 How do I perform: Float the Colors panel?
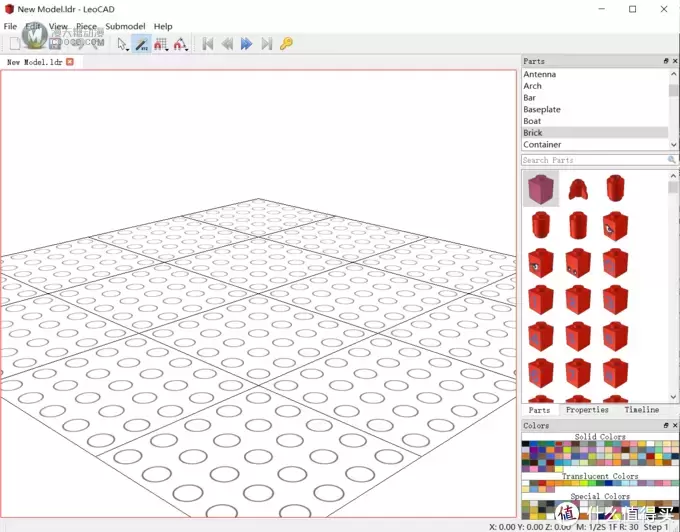click(x=666, y=425)
